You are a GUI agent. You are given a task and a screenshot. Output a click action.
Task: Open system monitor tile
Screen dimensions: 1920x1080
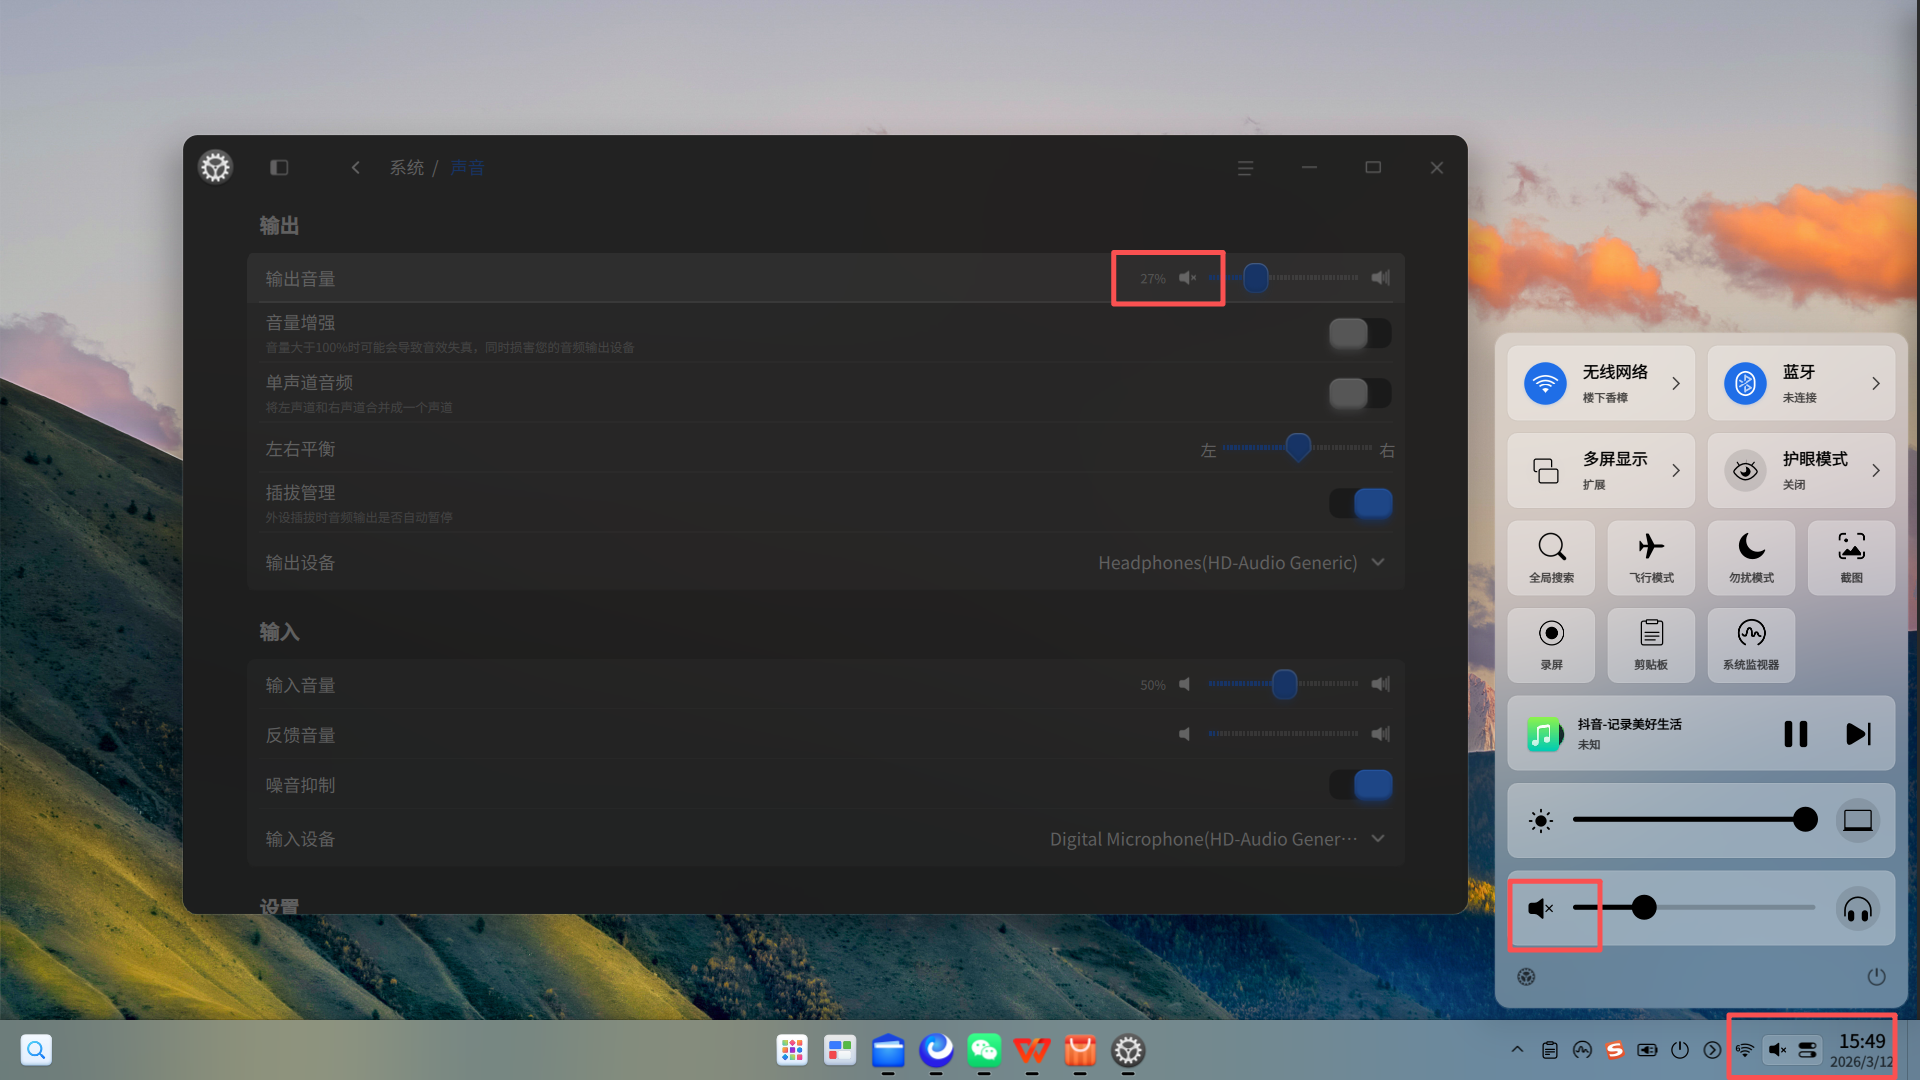point(1751,645)
